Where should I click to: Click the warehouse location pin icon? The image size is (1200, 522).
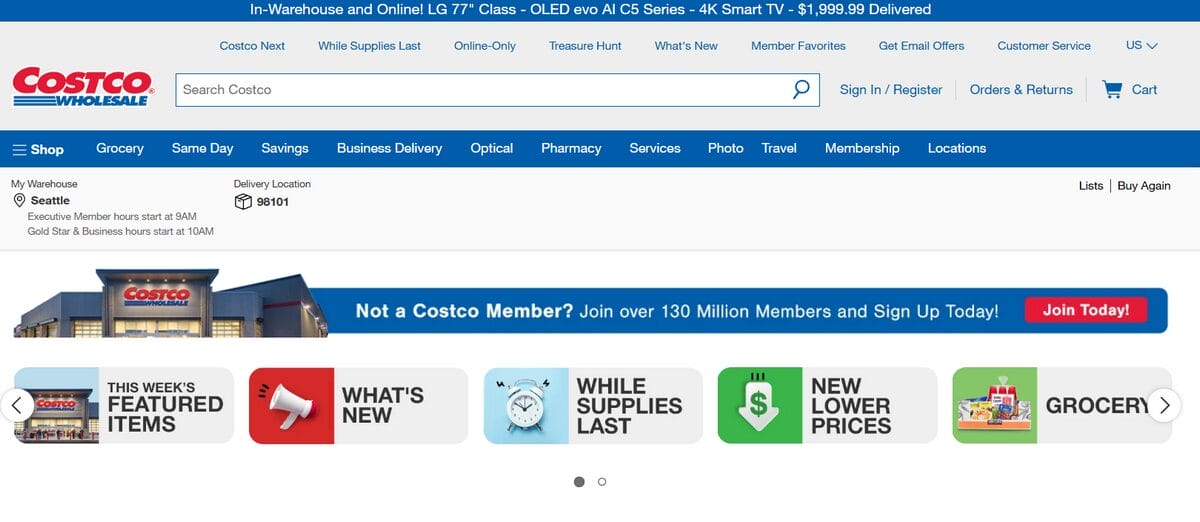click(19, 201)
